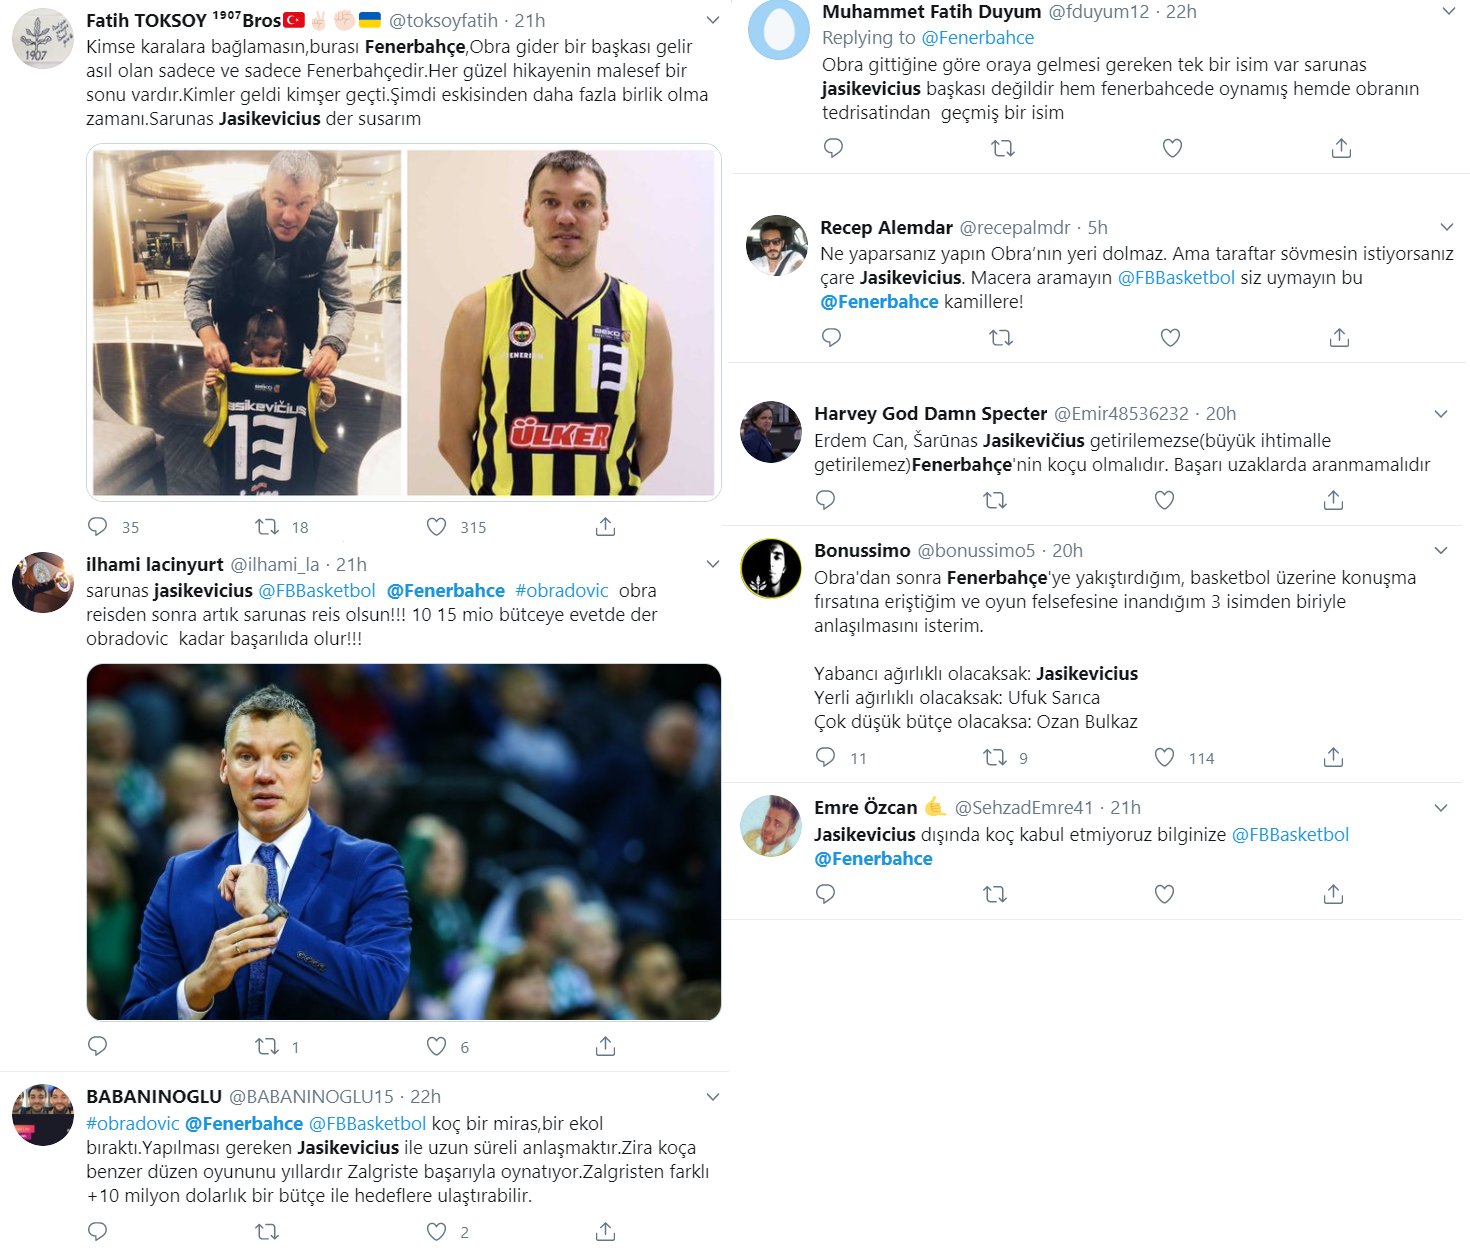Viewport: 1470px width, 1252px height.
Task: Share BABANINOGLU's tweet
Action: [605, 1232]
